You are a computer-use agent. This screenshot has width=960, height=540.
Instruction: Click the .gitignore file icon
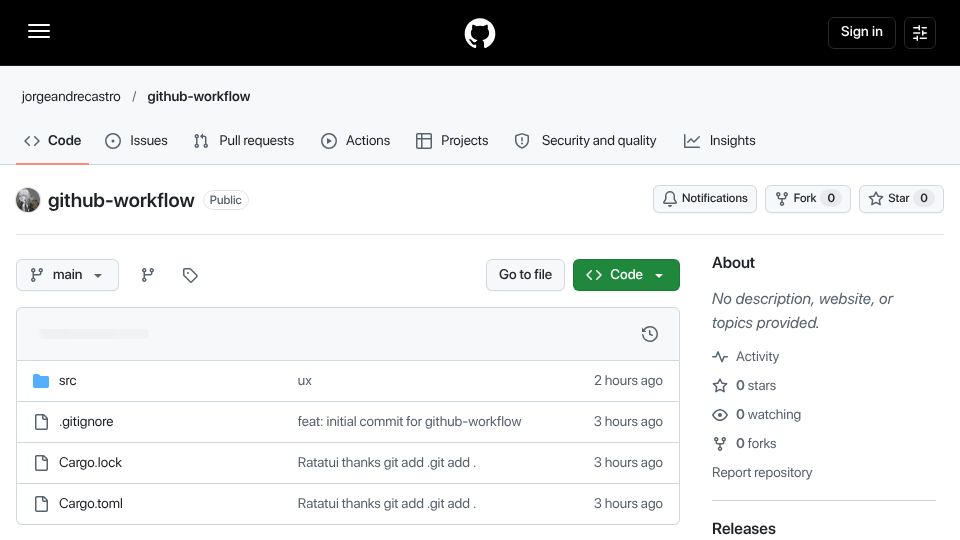coord(41,422)
